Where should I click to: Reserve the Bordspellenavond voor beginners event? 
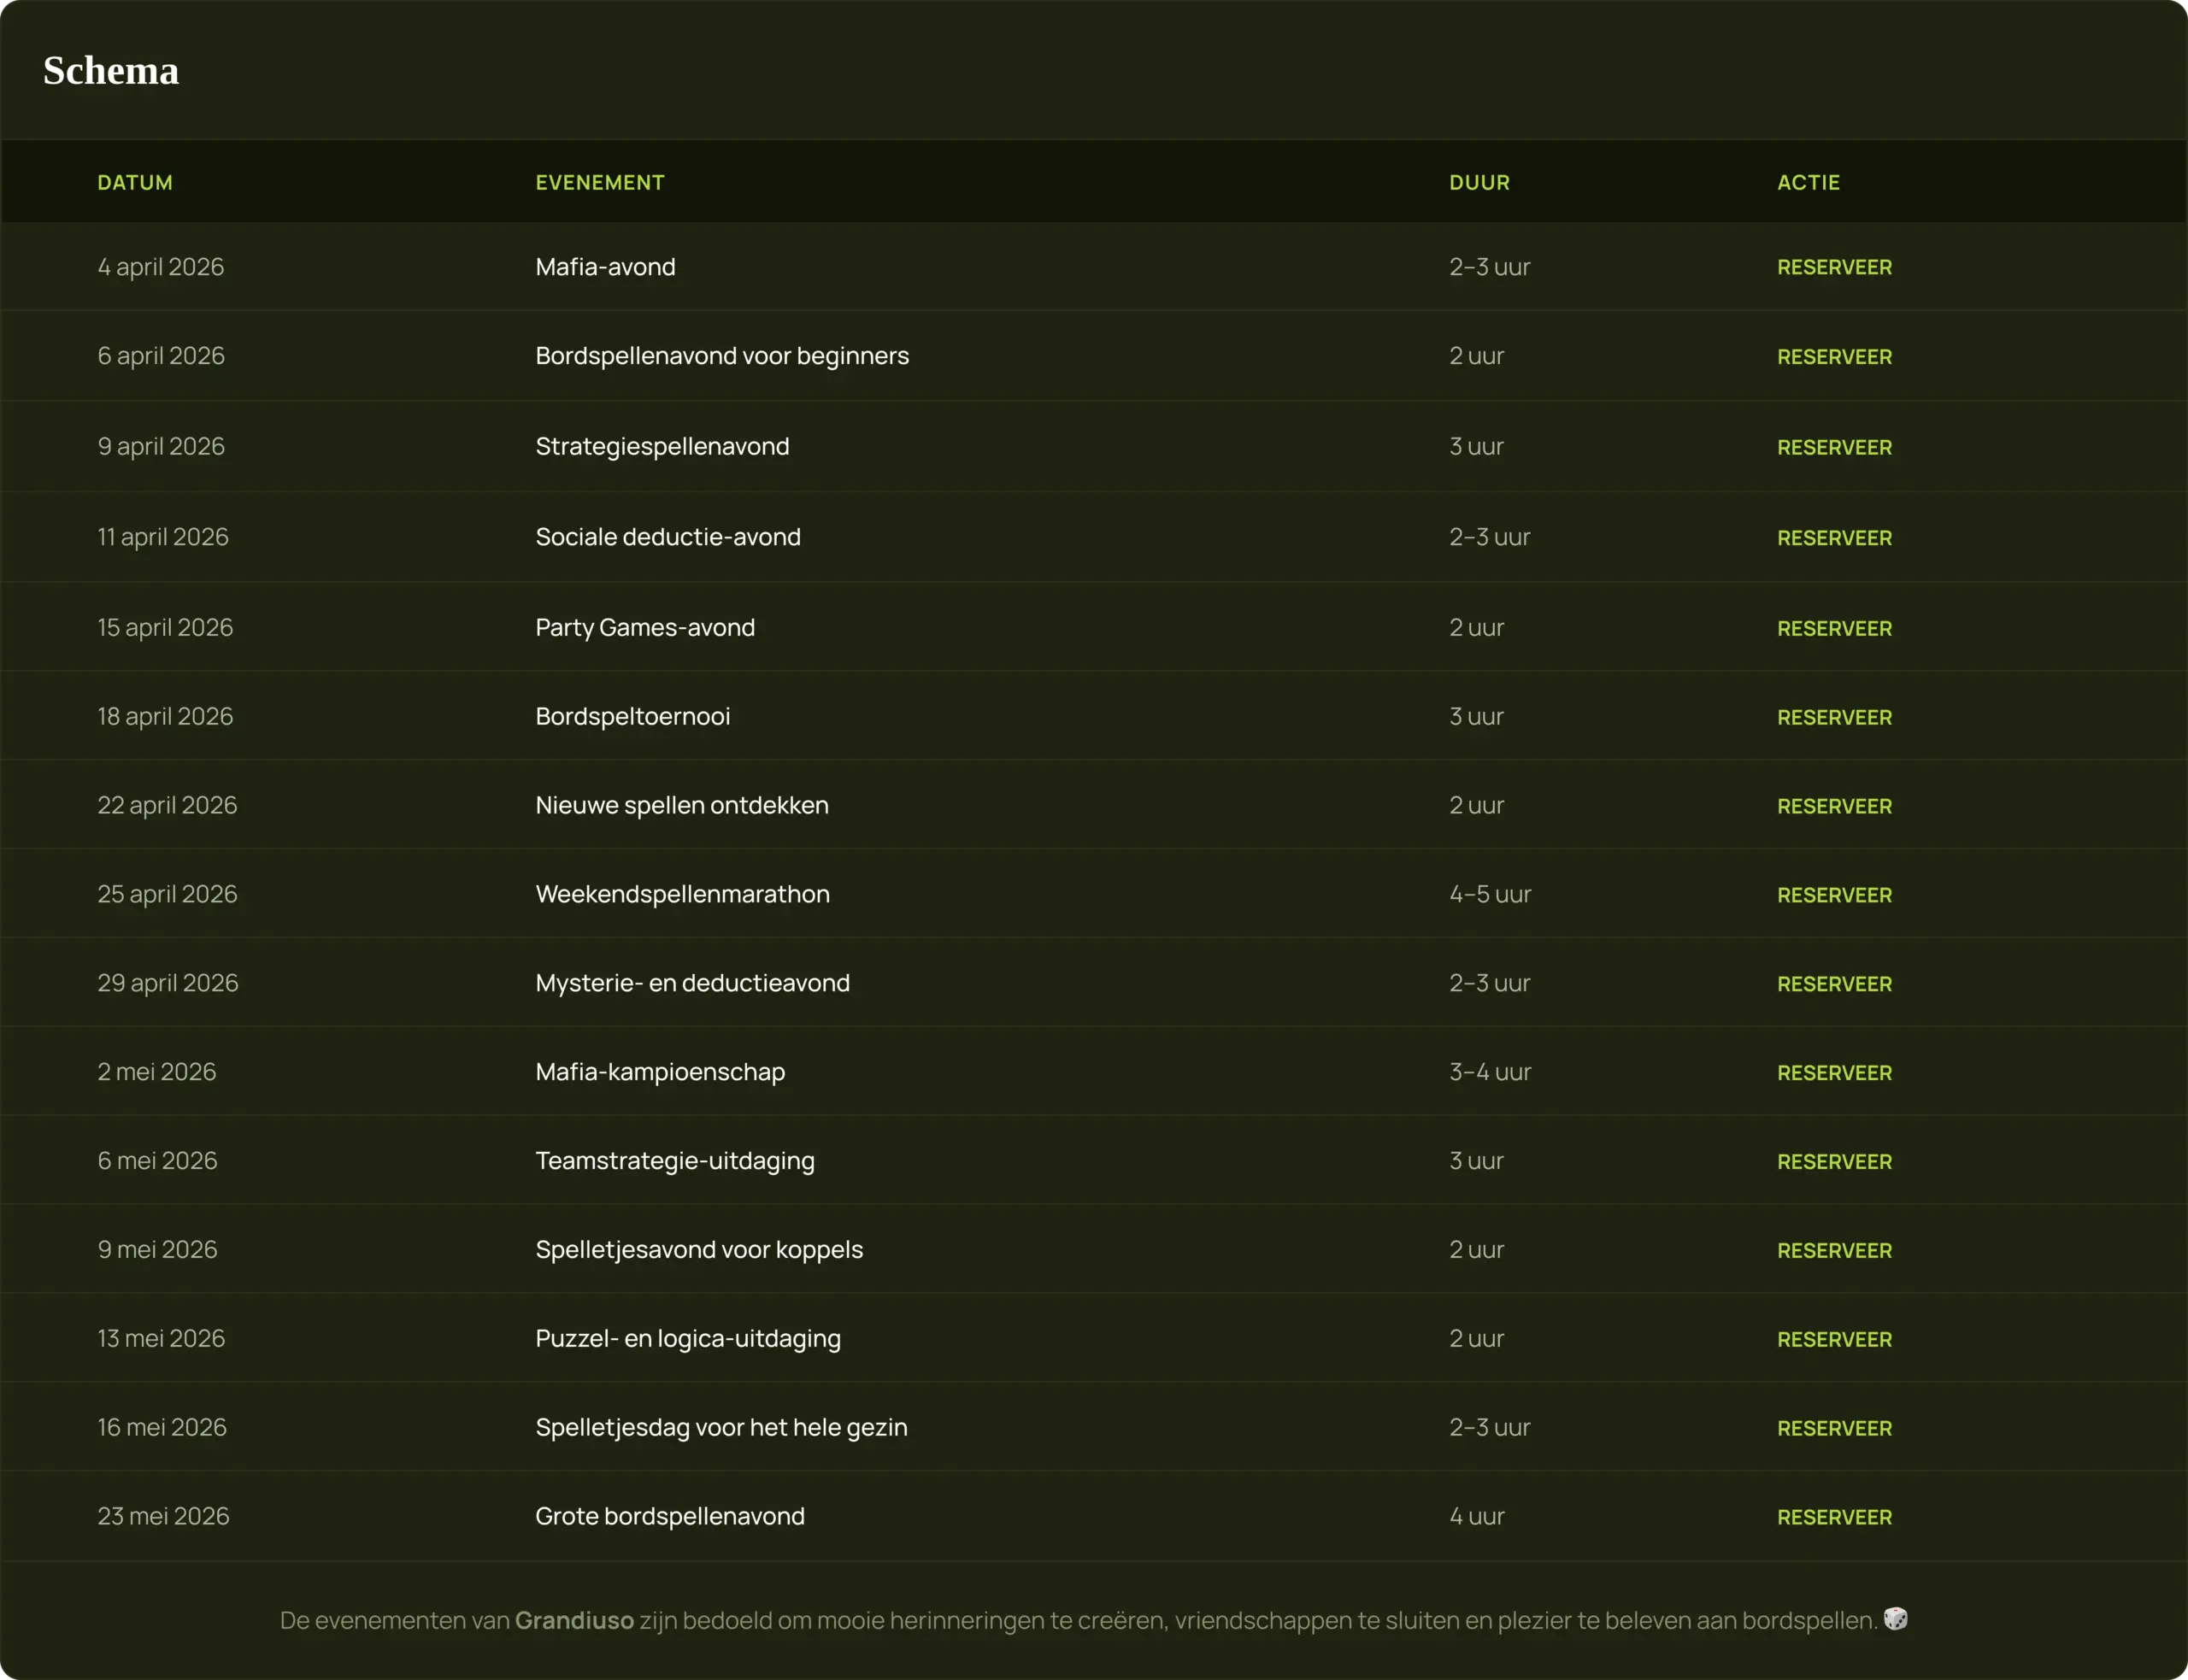click(1834, 357)
